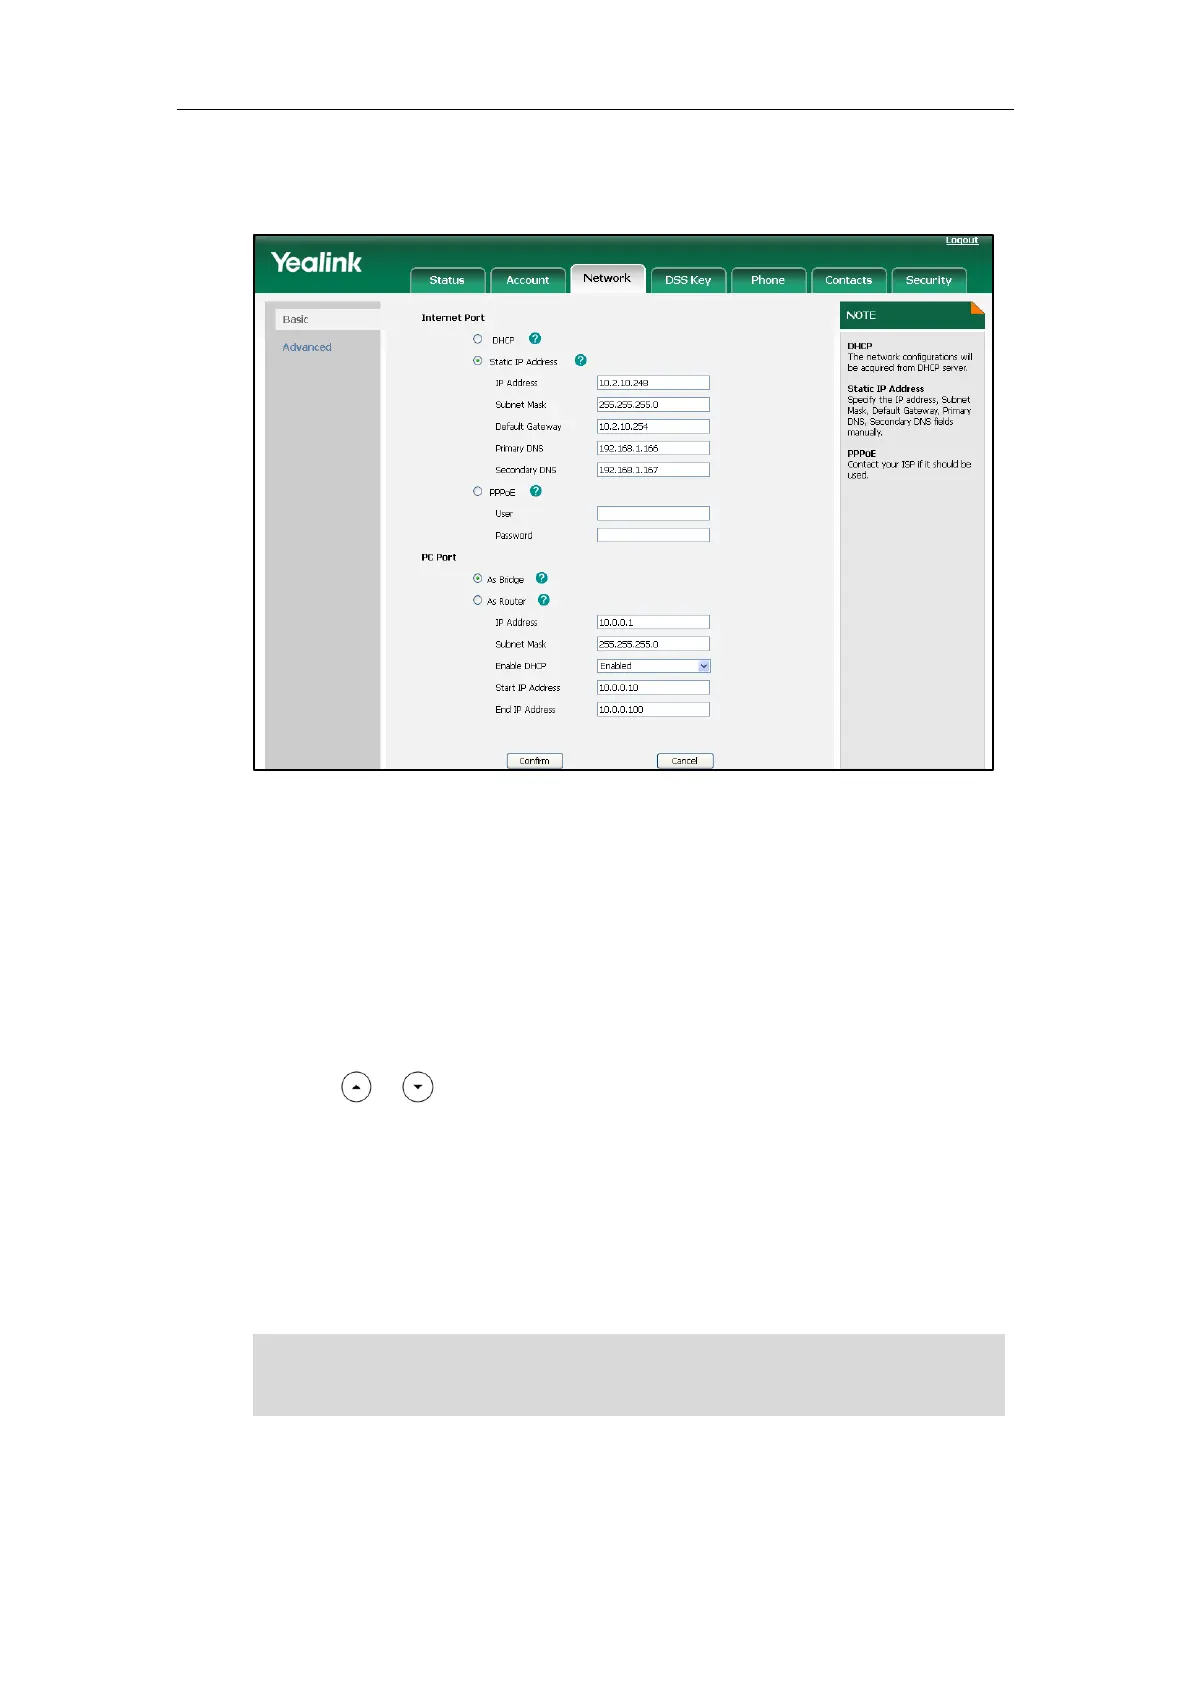Viewport: 1191px width, 1684px height.
Task: Click the Primary DNS field
Action: click(x=653, y=448)
